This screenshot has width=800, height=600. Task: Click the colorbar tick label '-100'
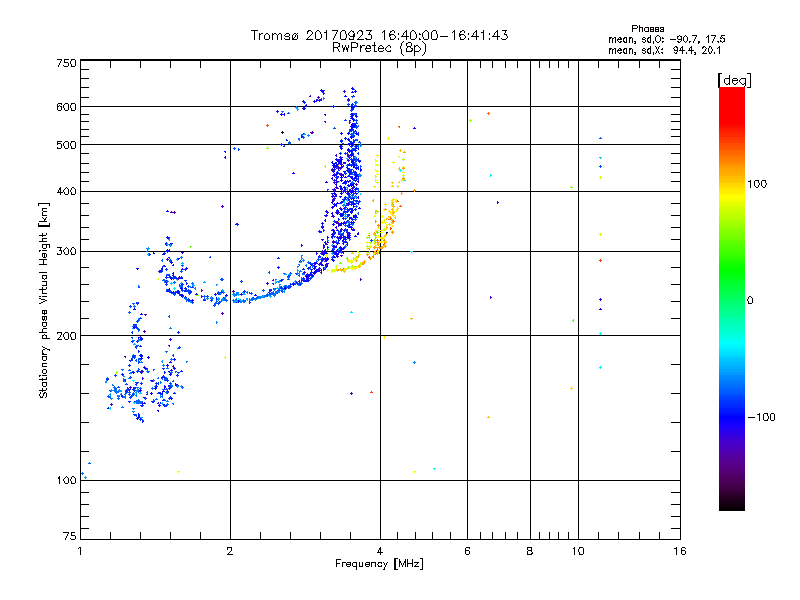tap(761, 417)
